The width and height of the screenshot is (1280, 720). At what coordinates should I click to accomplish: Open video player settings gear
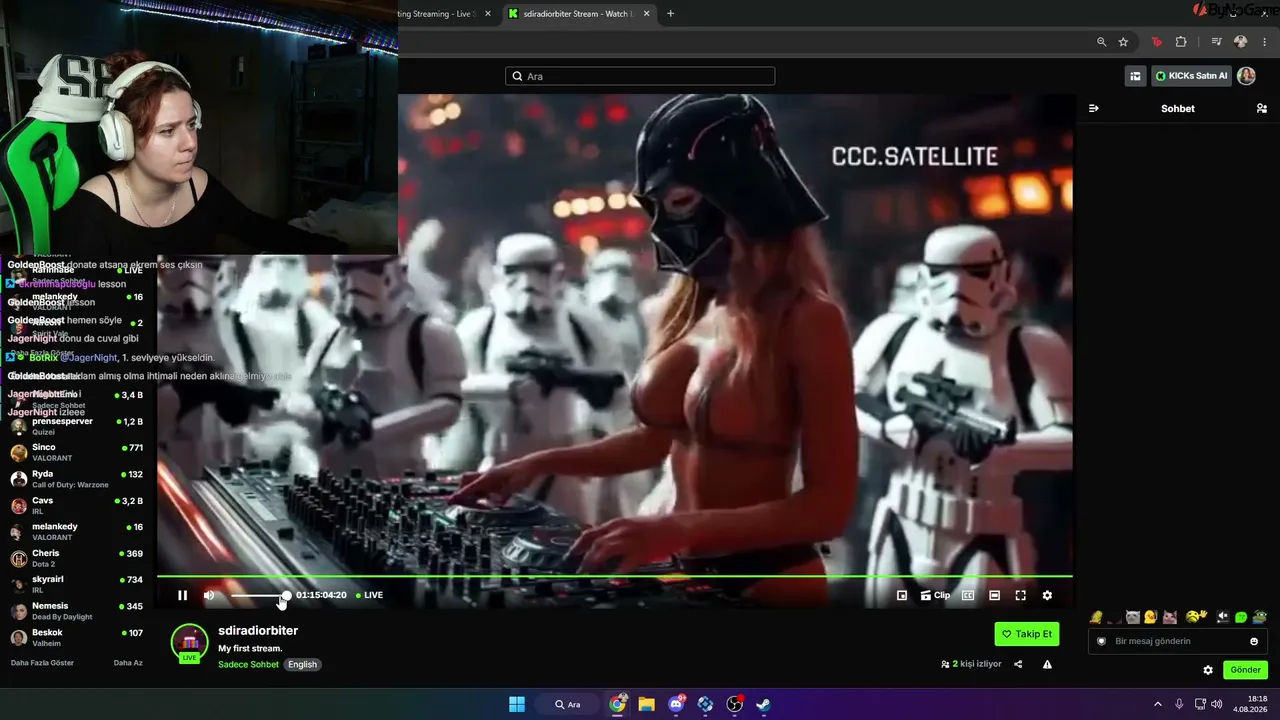pyautogui.click(x=1047, y=595)
